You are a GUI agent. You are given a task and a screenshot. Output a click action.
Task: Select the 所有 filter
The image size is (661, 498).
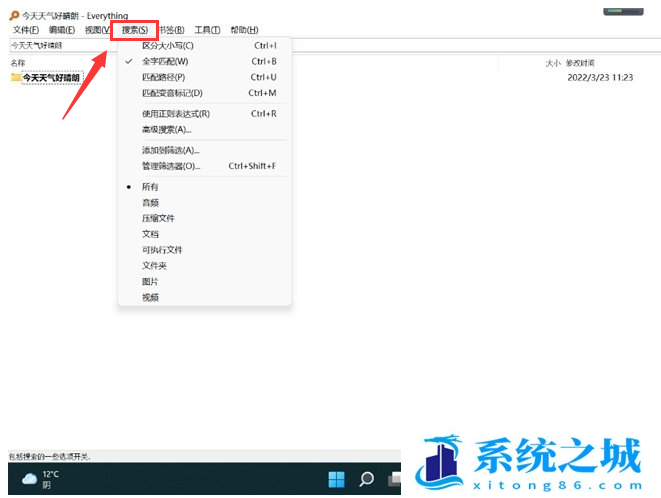(x=205, y=187)
